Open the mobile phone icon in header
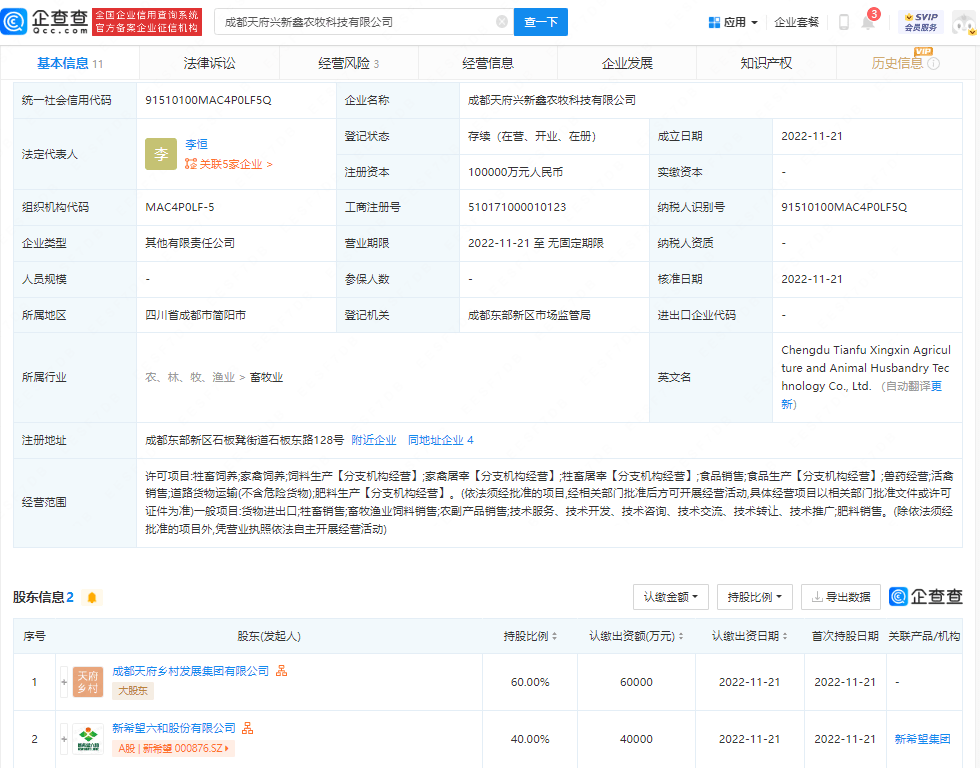Screen dimensions: 980x768 coord(843,22)
